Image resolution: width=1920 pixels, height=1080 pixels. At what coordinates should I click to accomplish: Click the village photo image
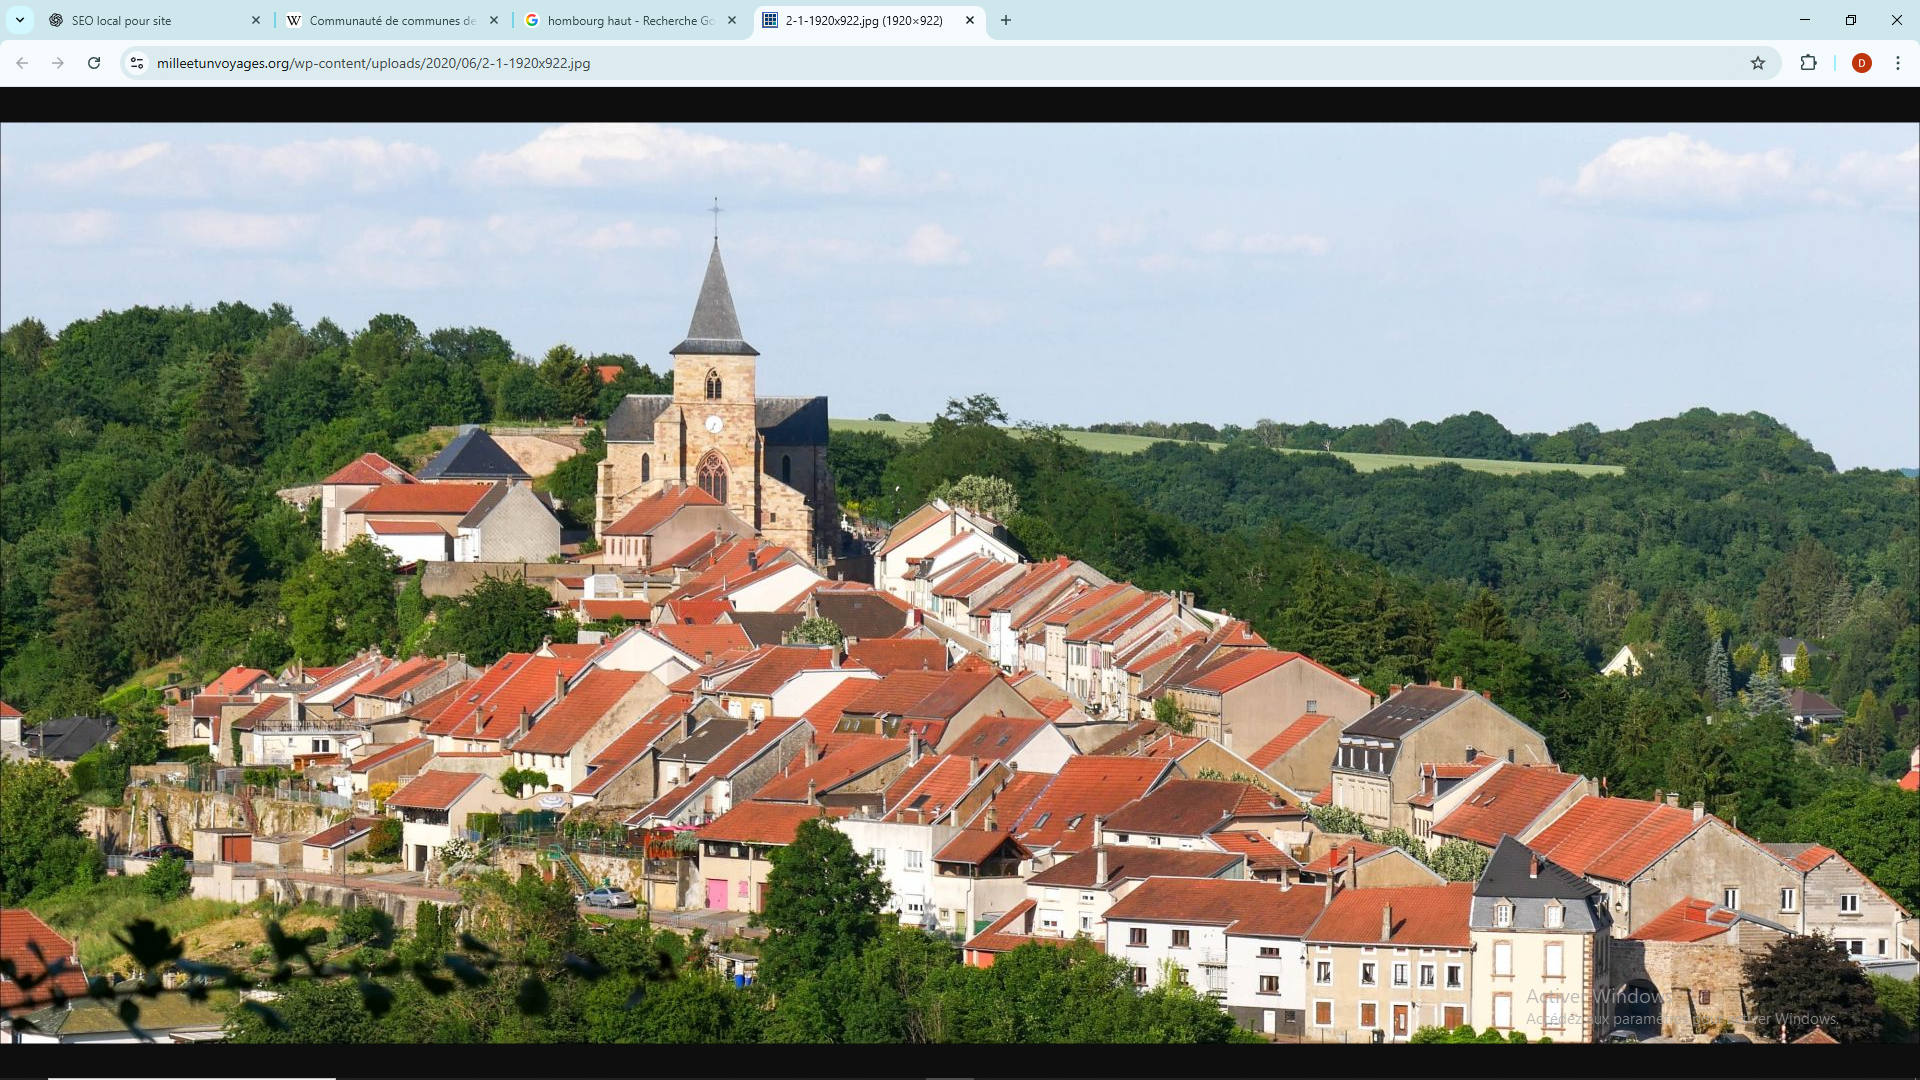960,583
